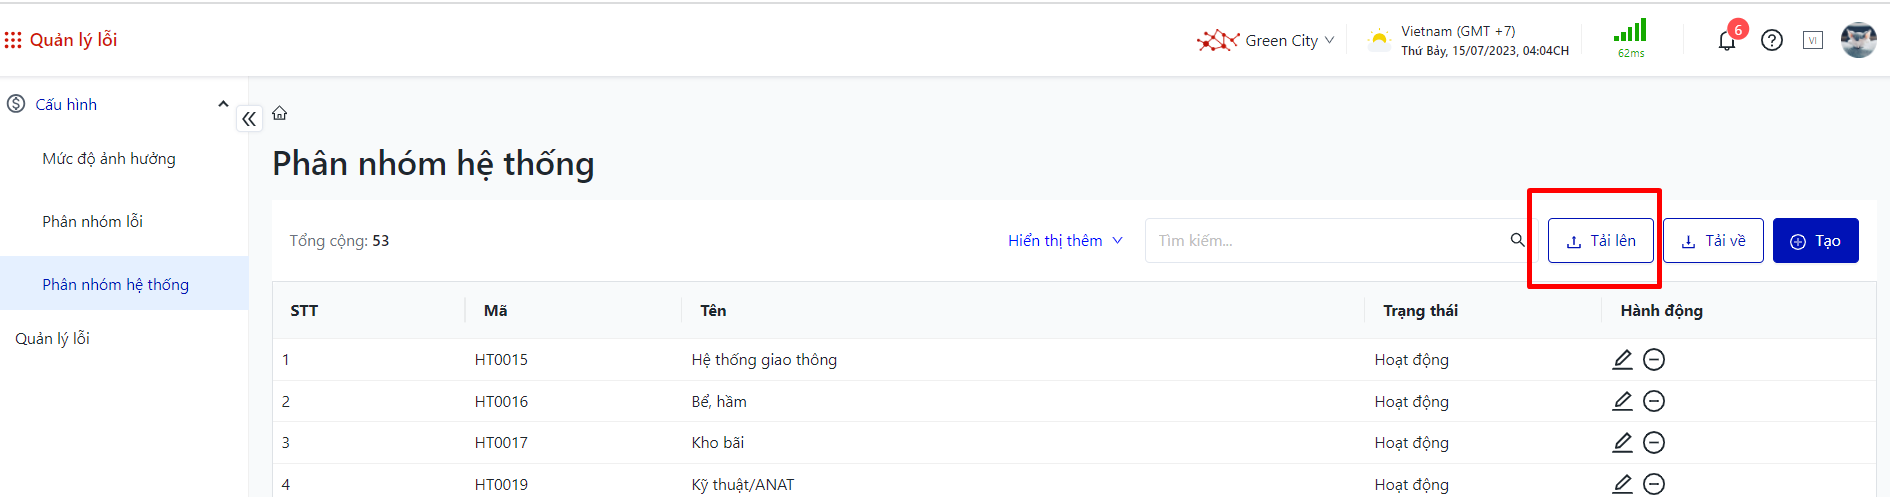Open the app grid launcher icon
This screenshot has width=1890, height=497.
(13, 40)
